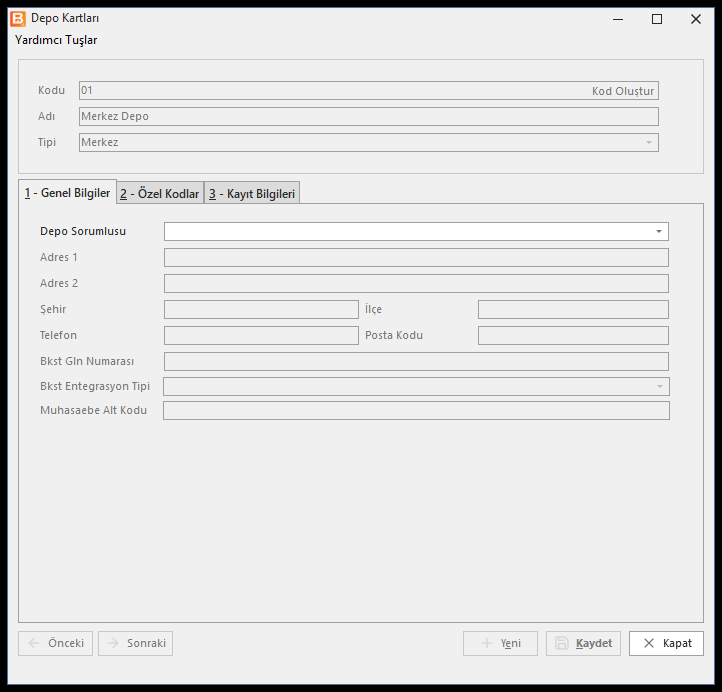The height and width of the screenshot is (692, 722).
Task: Go to next record with Sonraki
Action: [x=135, y=643]
